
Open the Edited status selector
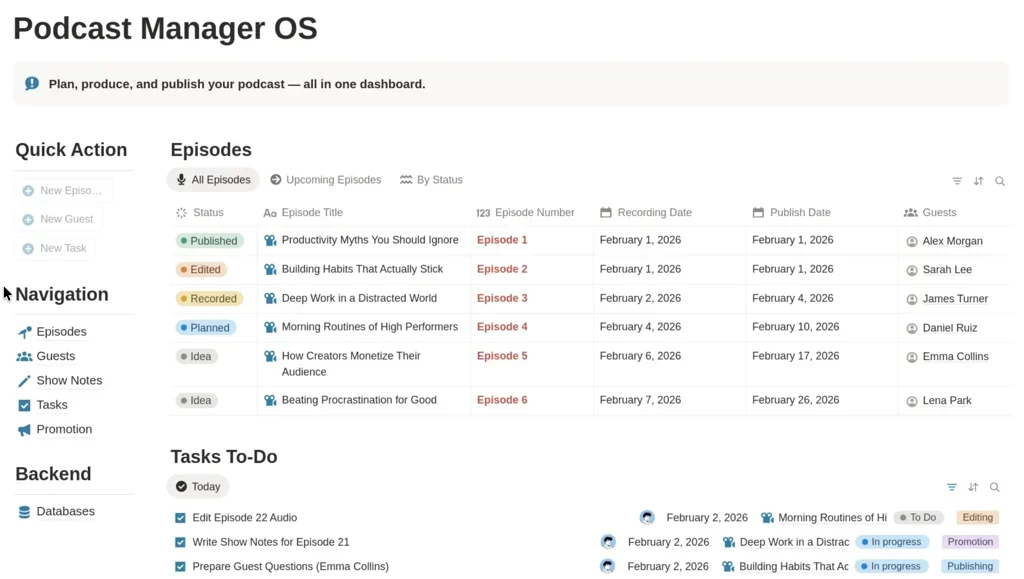click(201, 269)
